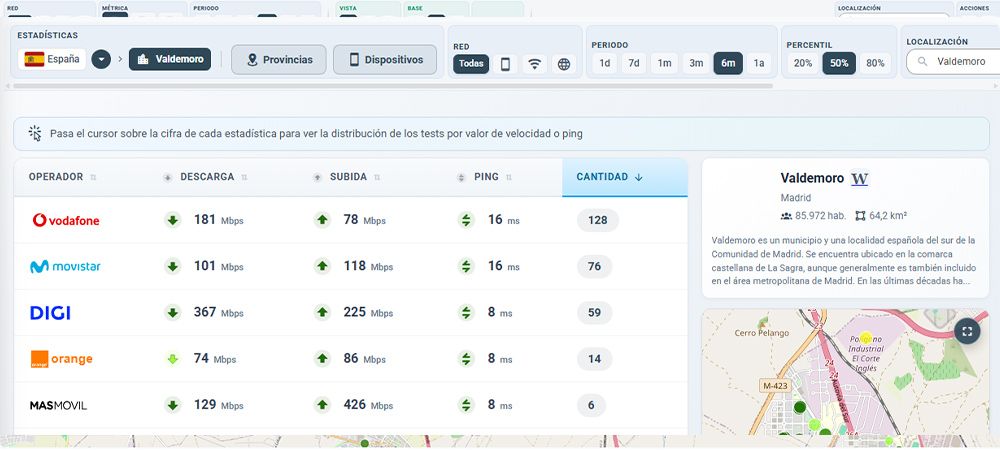Sort table by Descarga column

click(x=207, y=177)
